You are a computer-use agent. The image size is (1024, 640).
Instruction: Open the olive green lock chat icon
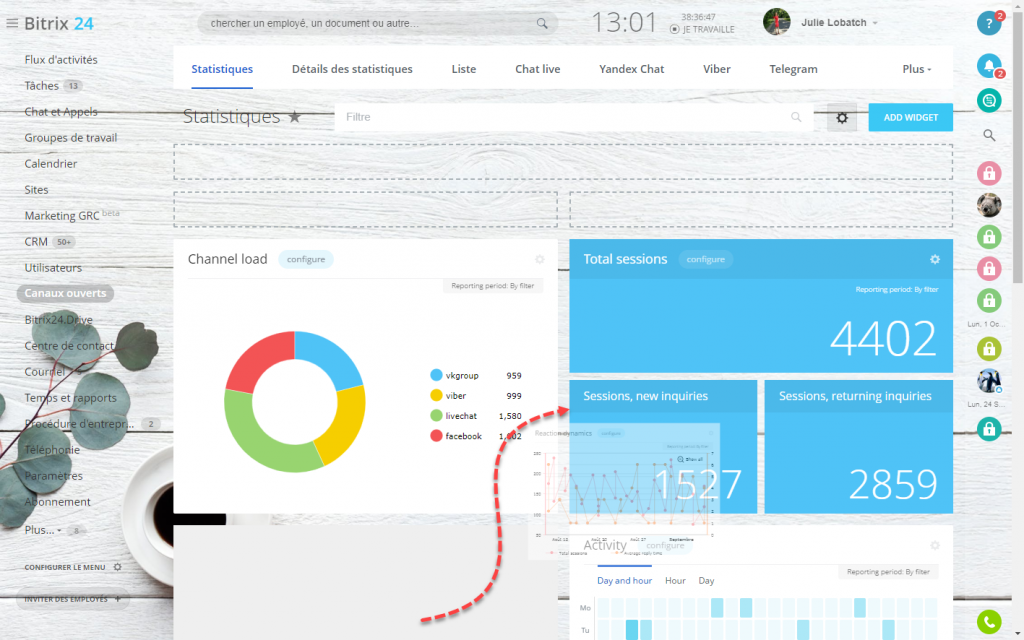tap(989, 348)
